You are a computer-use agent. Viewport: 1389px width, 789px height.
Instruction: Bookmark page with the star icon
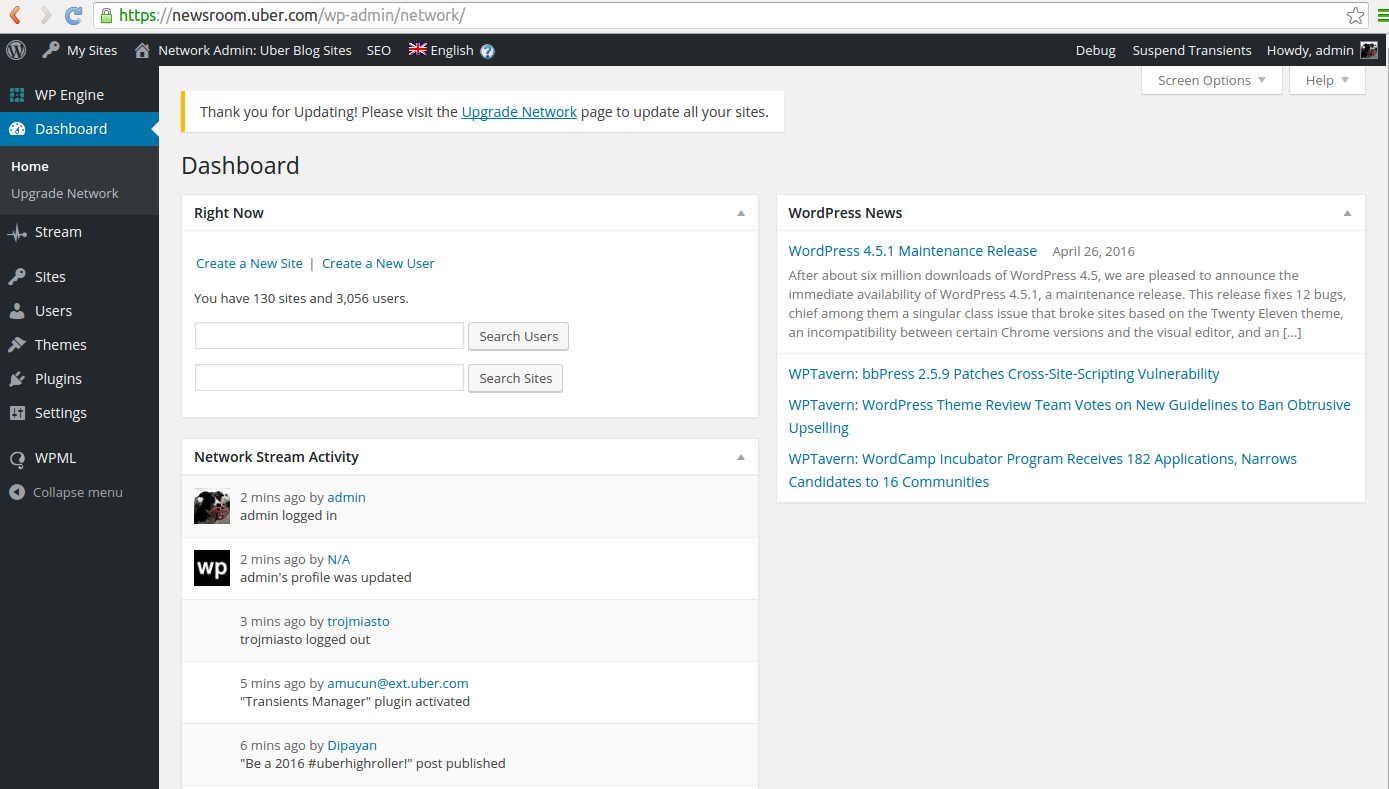pos(1355,15)
